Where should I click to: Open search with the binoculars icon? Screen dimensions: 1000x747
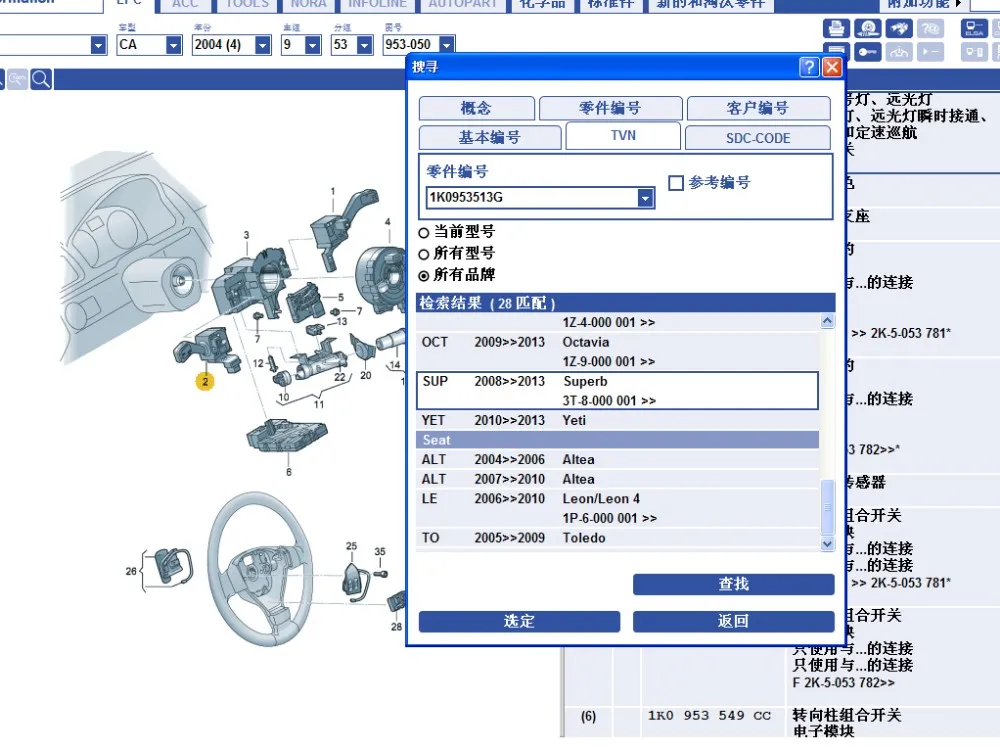(899, 28)
